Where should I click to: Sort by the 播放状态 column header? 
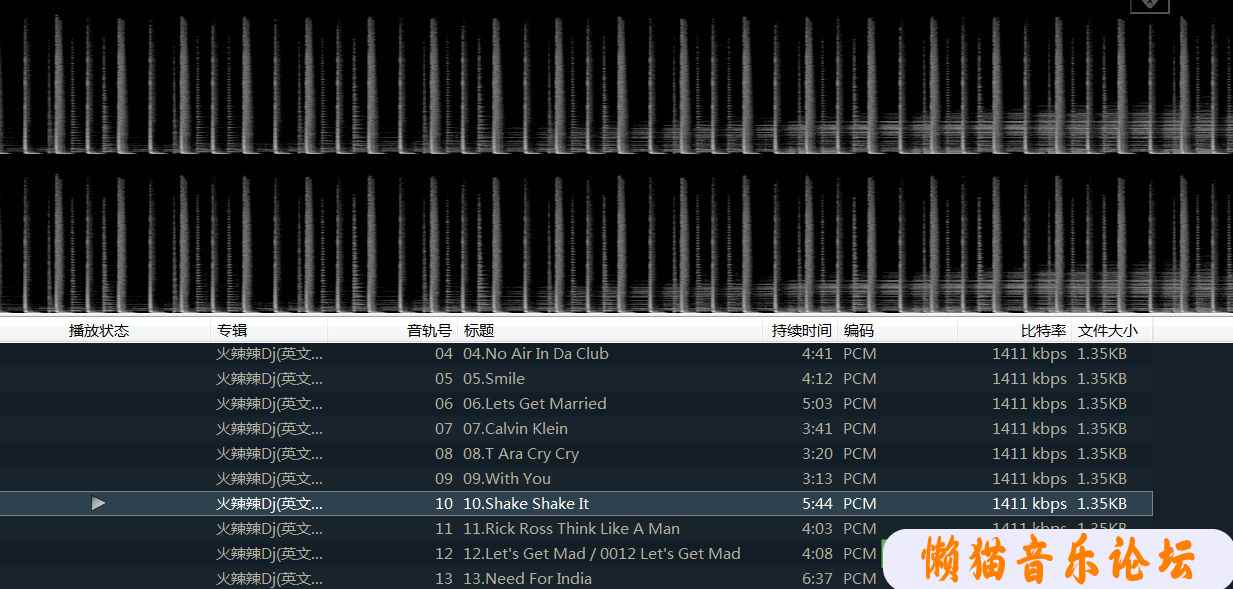click(x=99, y=330)
